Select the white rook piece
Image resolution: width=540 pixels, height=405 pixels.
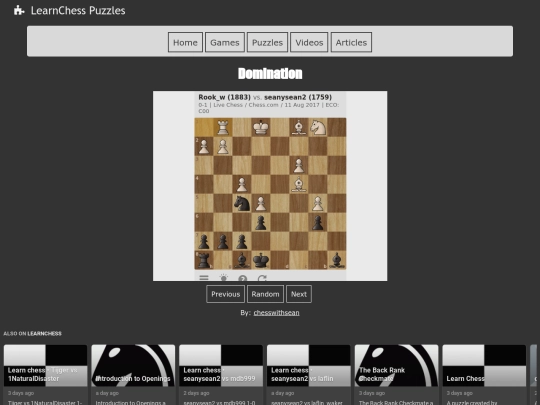pyautogui.click(x=223, y=127)
